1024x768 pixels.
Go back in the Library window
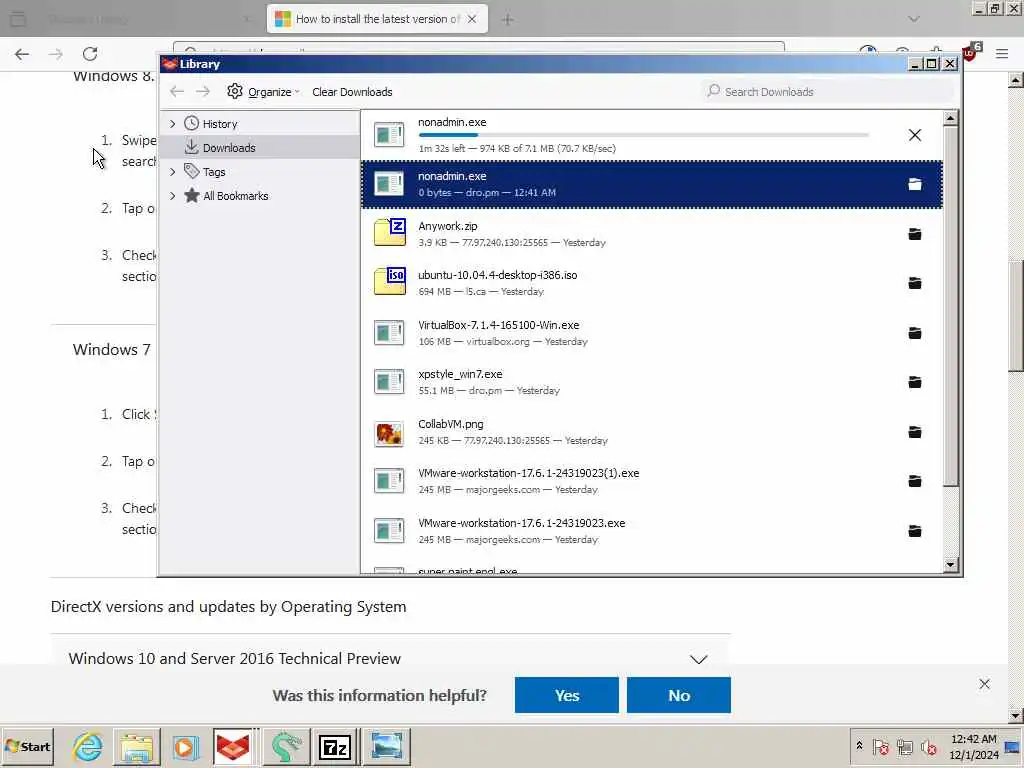[177, 91]
